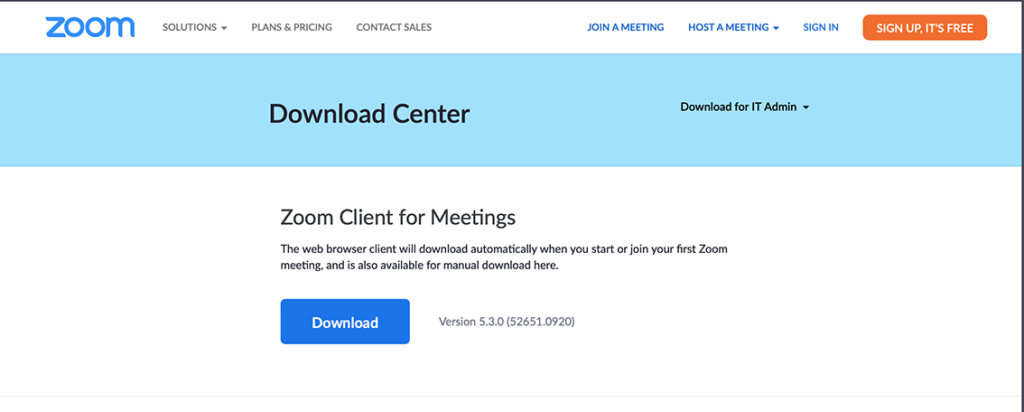Click the word Admin in the banner
The image size is (1024, 412).
[780, 107]
